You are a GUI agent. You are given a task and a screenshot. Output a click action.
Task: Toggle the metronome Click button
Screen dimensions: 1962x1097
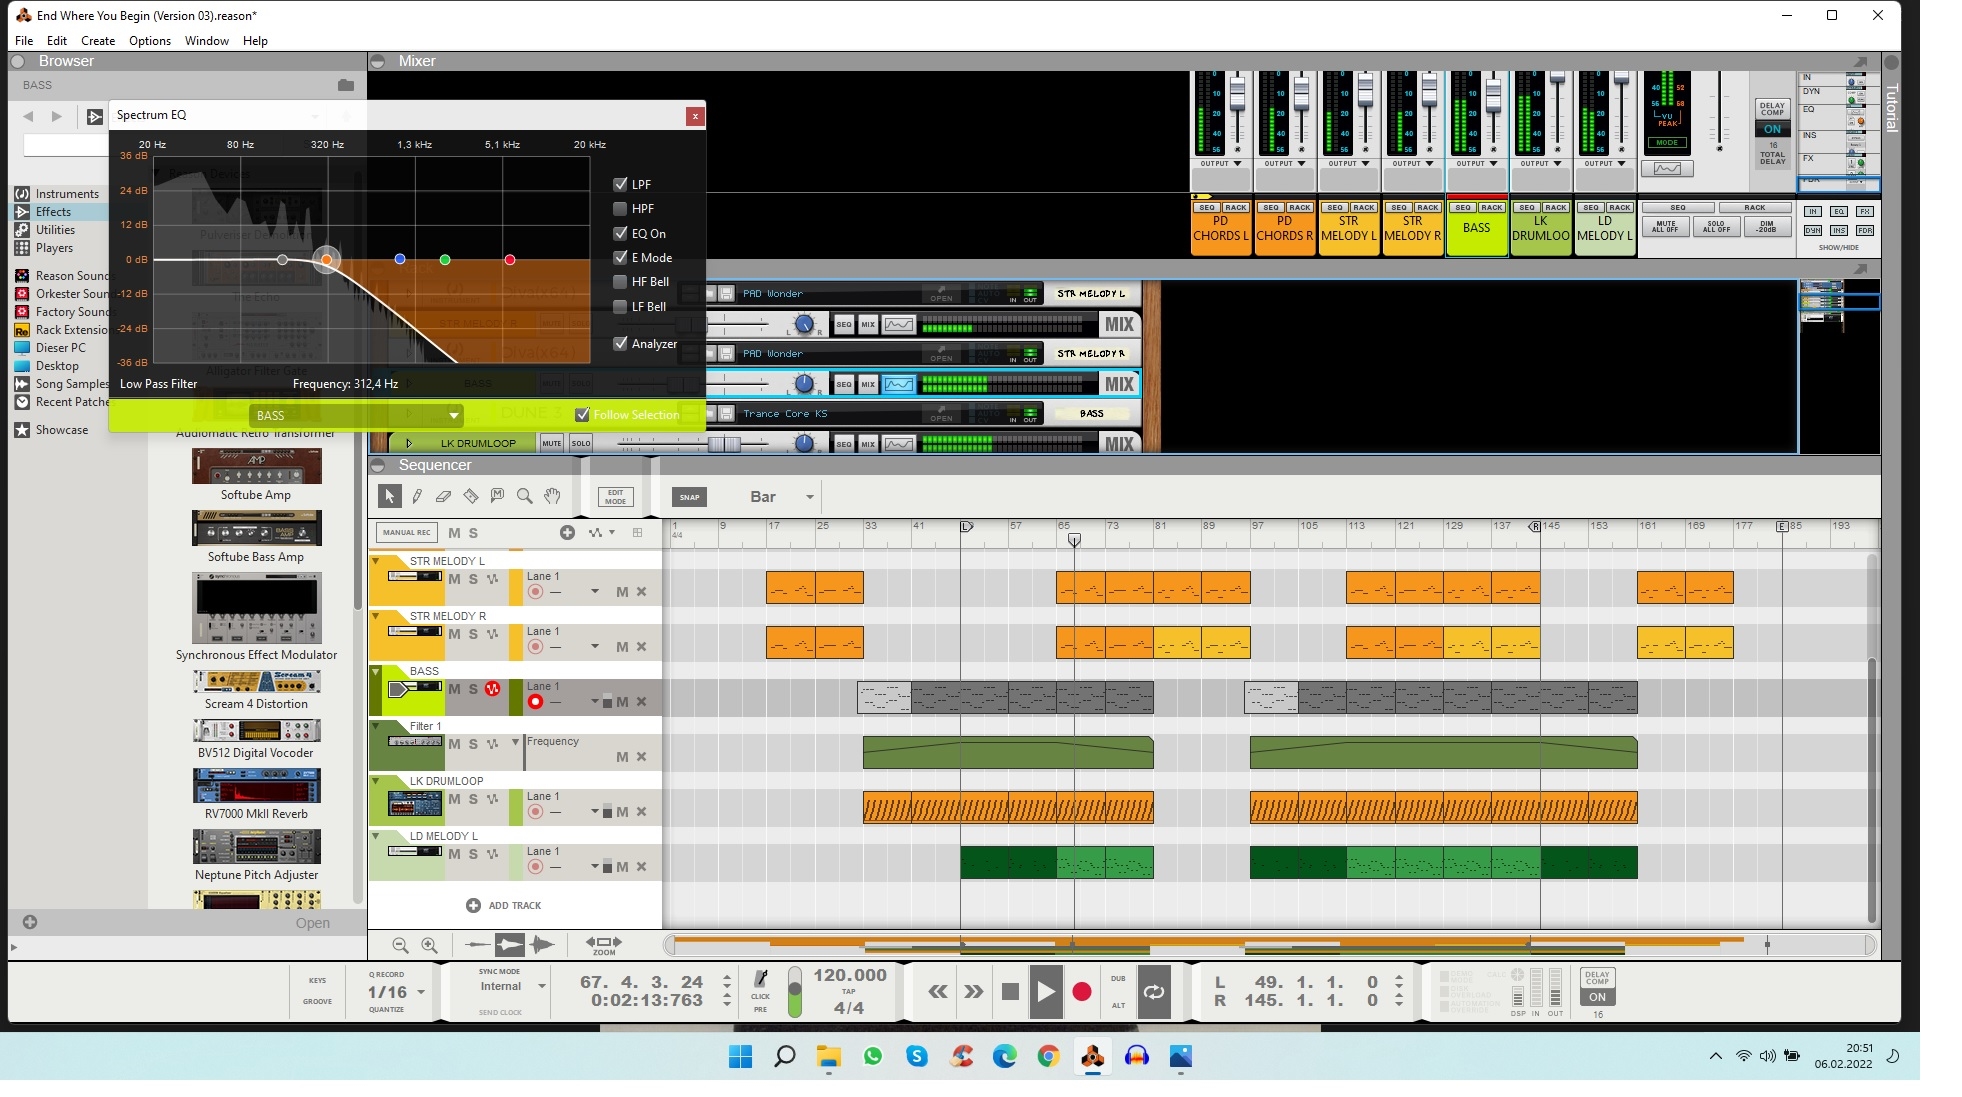coord(760,980)
